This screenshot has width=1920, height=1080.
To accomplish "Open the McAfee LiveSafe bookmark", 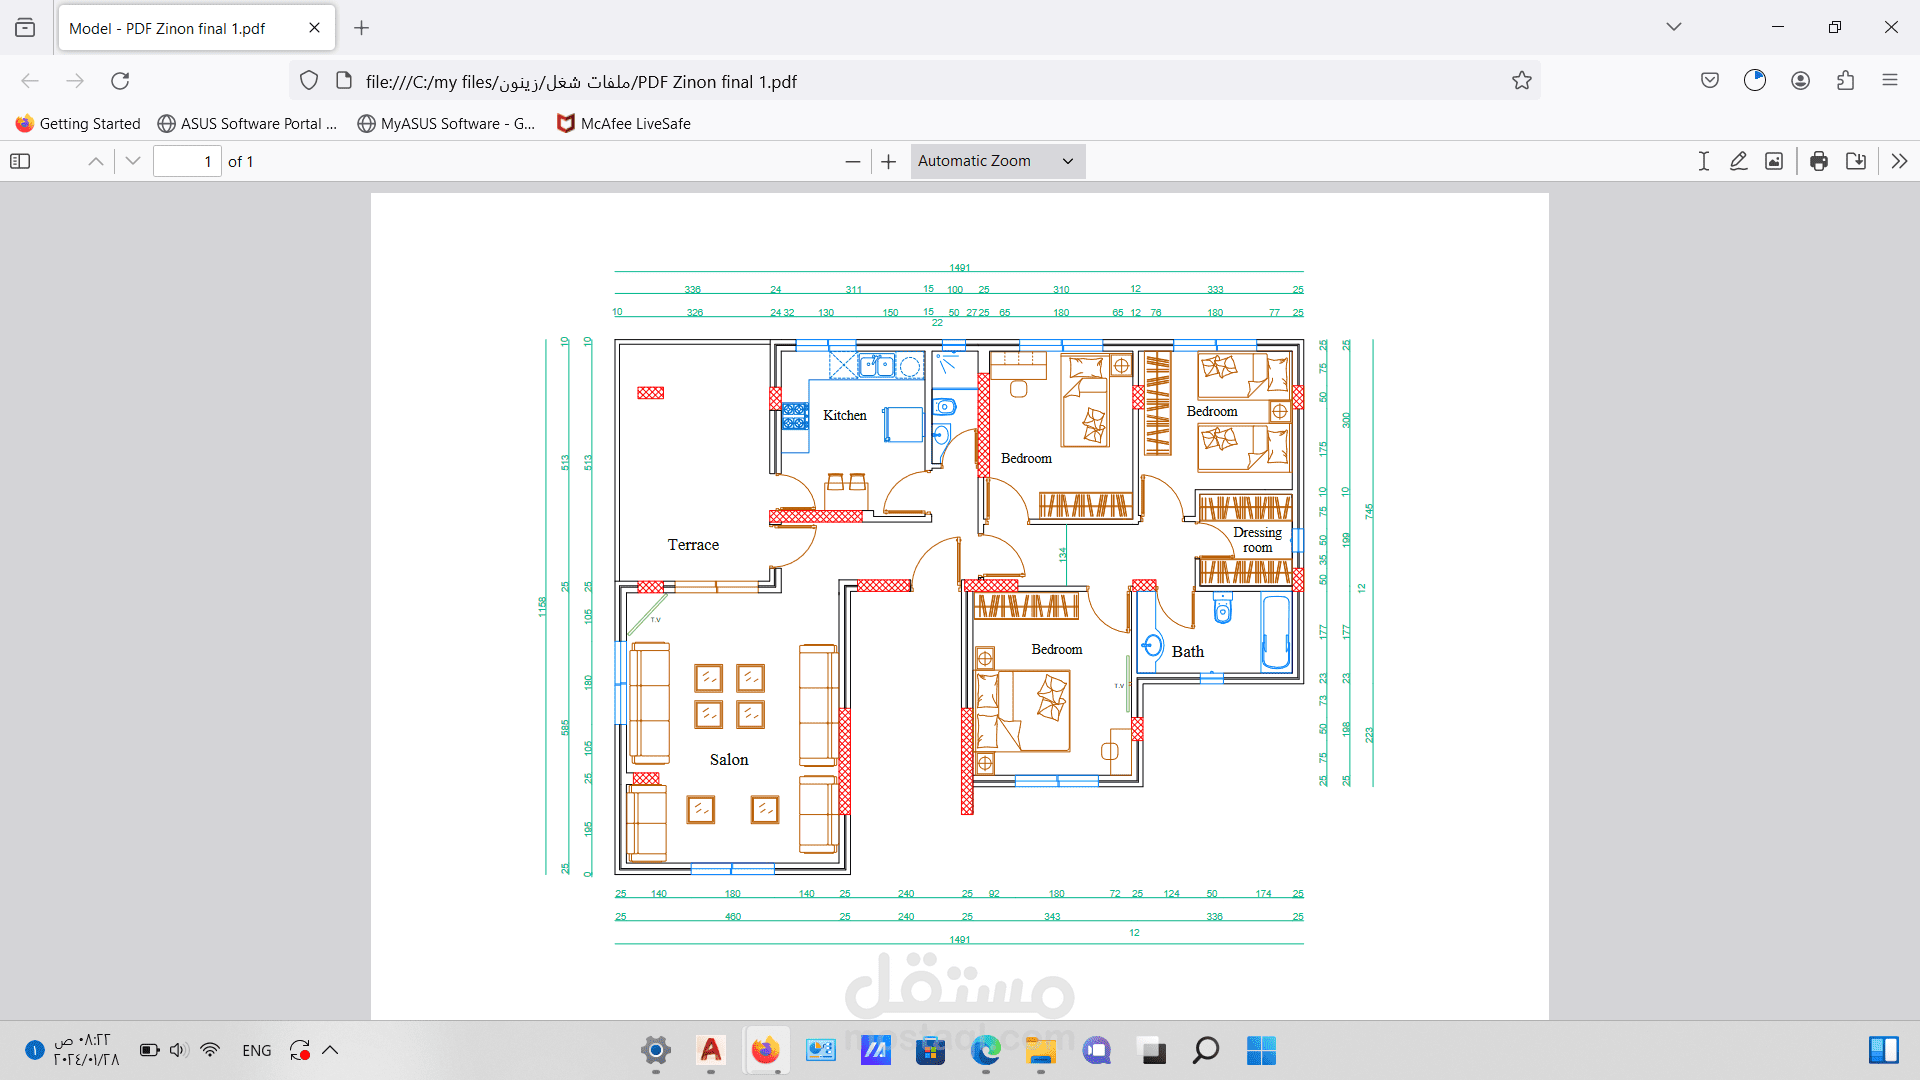I will [624, 124].
